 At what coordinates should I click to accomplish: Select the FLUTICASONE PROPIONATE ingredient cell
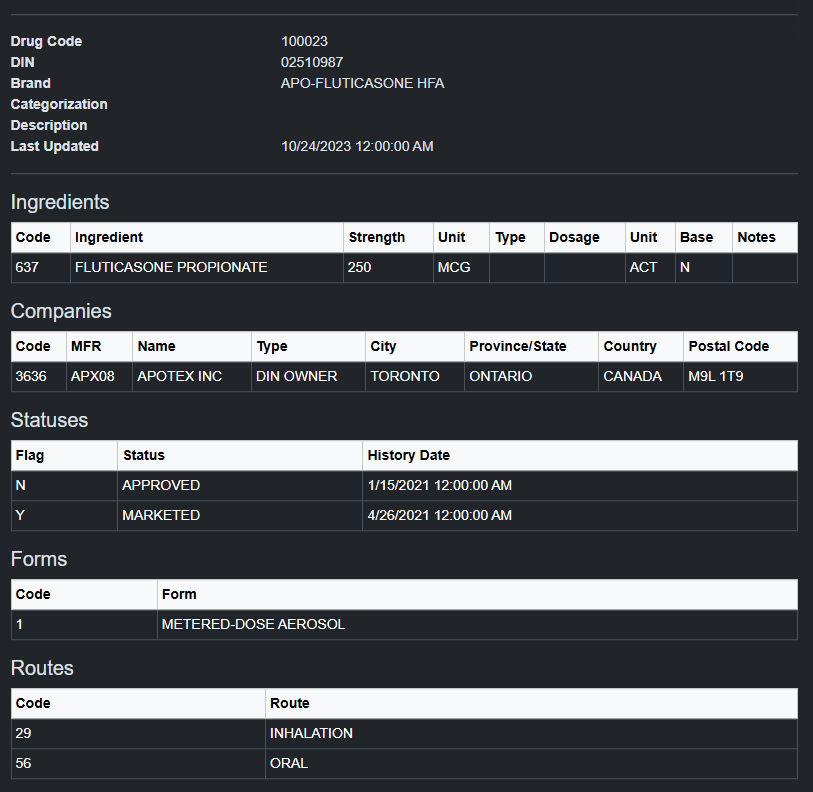pos(171,267)
